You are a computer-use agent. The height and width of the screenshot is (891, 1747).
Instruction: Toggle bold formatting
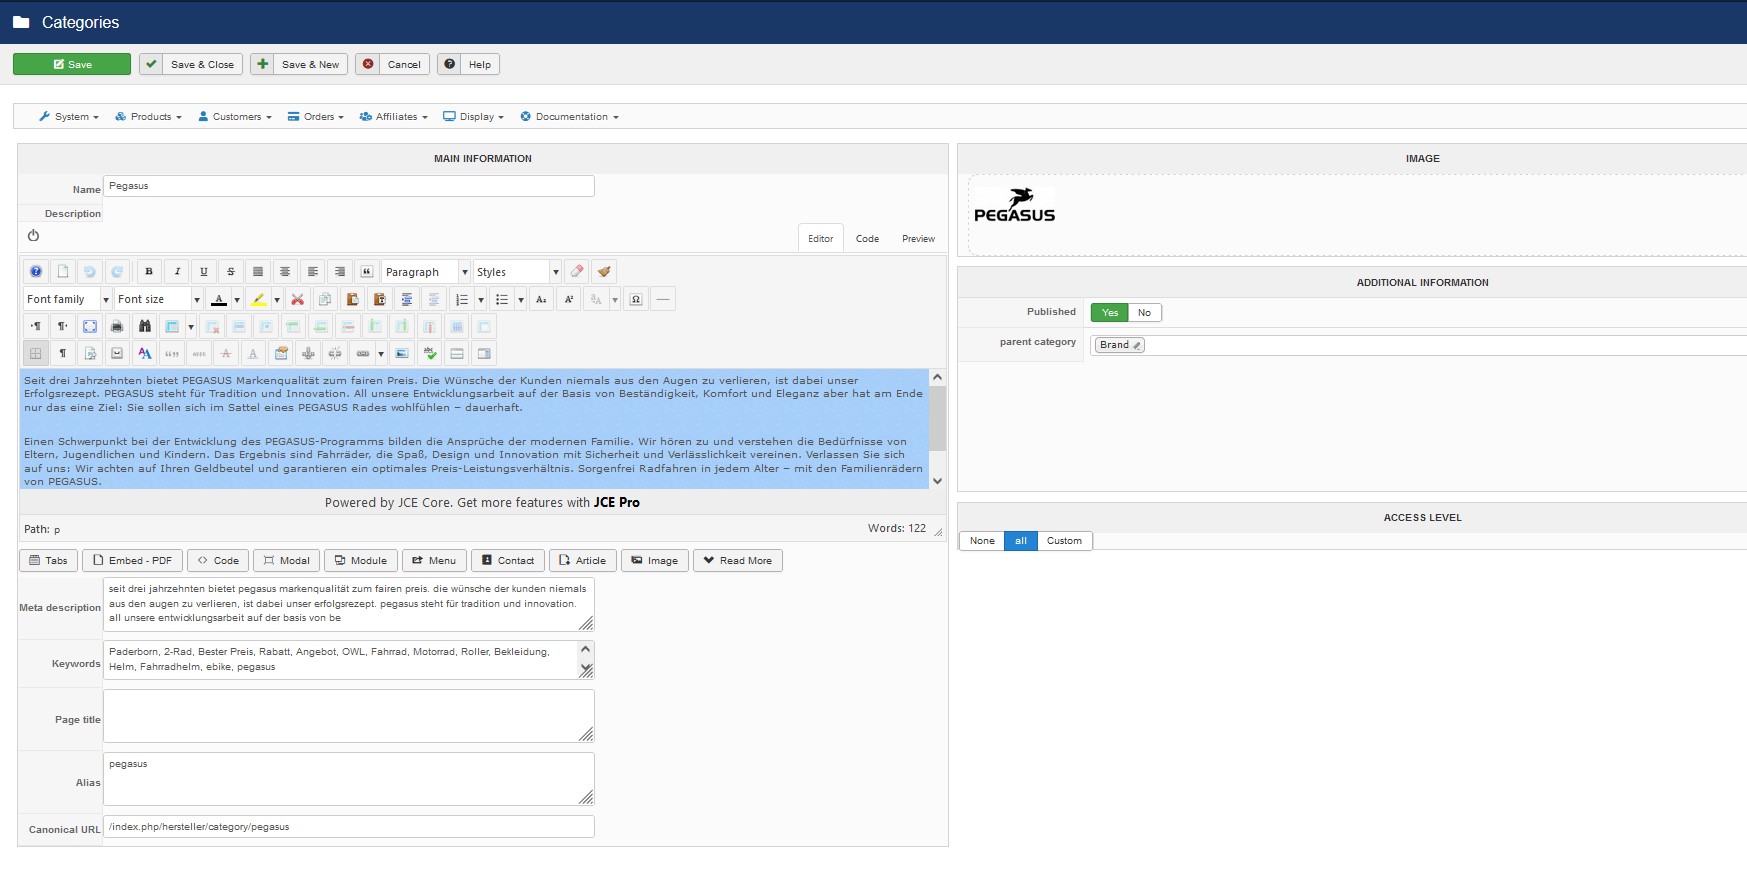[149, 272]
